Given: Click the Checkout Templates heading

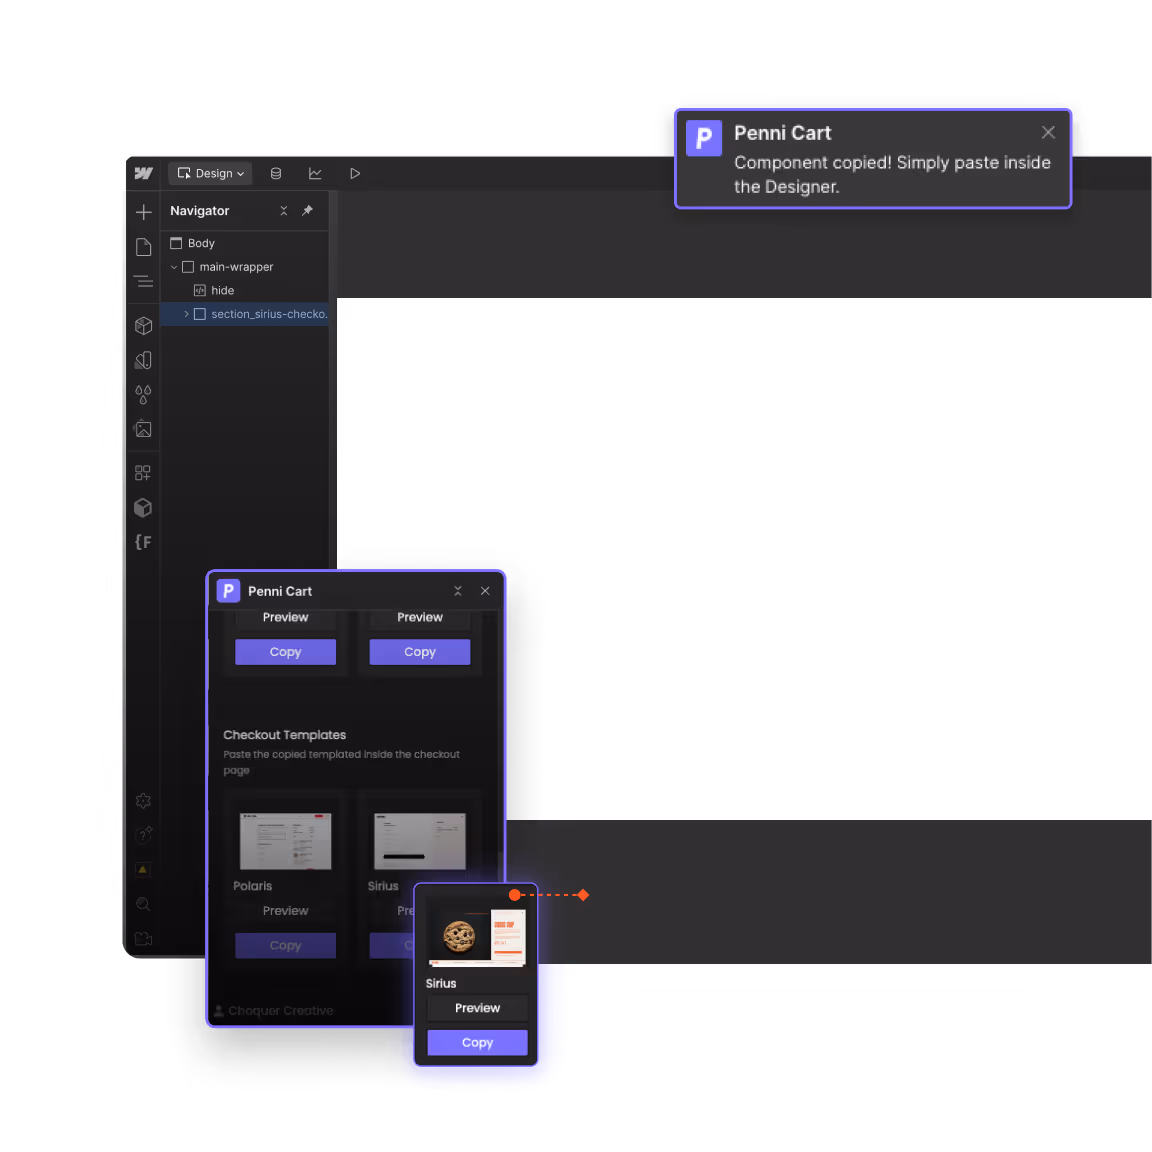Looking at the screenshot, I should (284, 735).
